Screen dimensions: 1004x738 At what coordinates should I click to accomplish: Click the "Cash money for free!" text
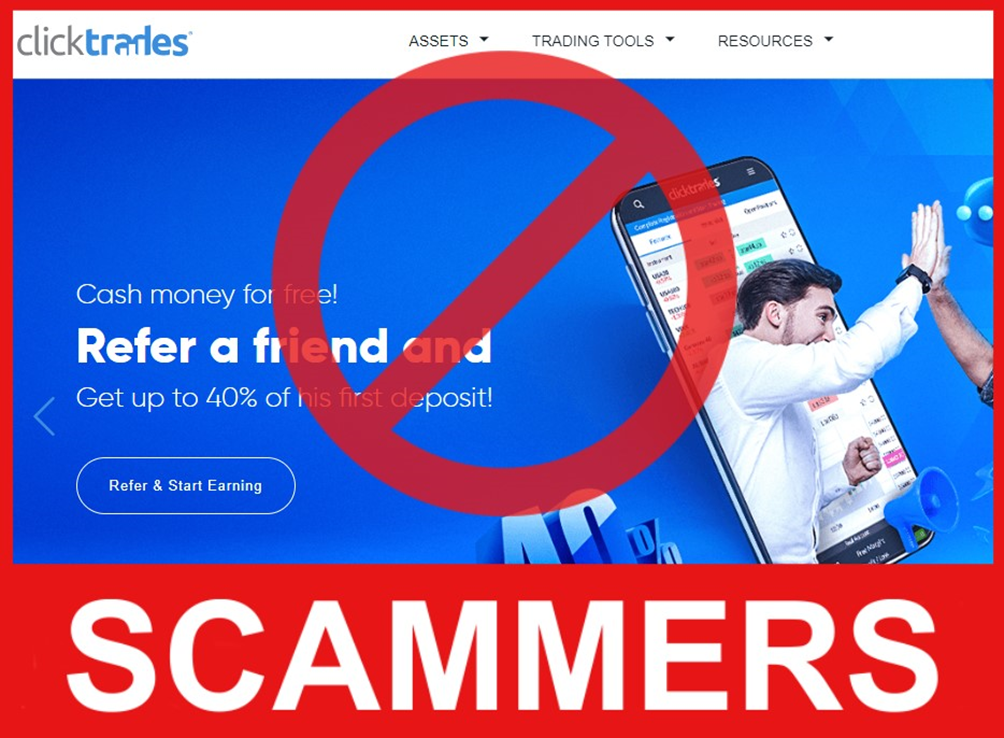(206, 295)
